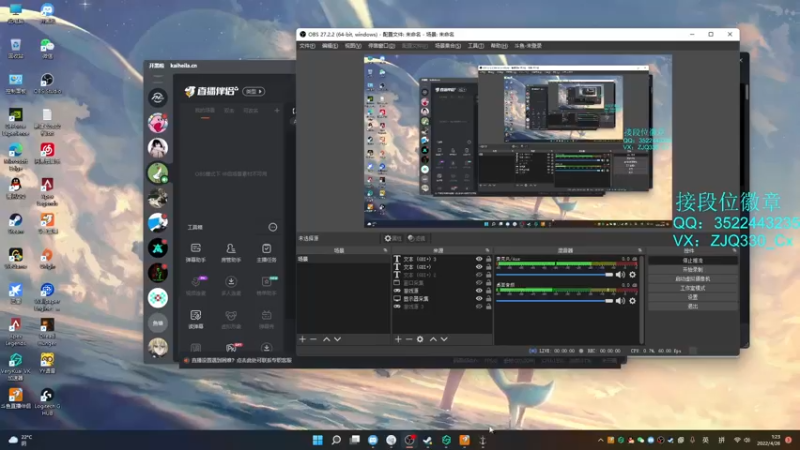Open the OBS 视图 (View) menu
Viewport: 800px width, 450px height.
coord(353,46)
